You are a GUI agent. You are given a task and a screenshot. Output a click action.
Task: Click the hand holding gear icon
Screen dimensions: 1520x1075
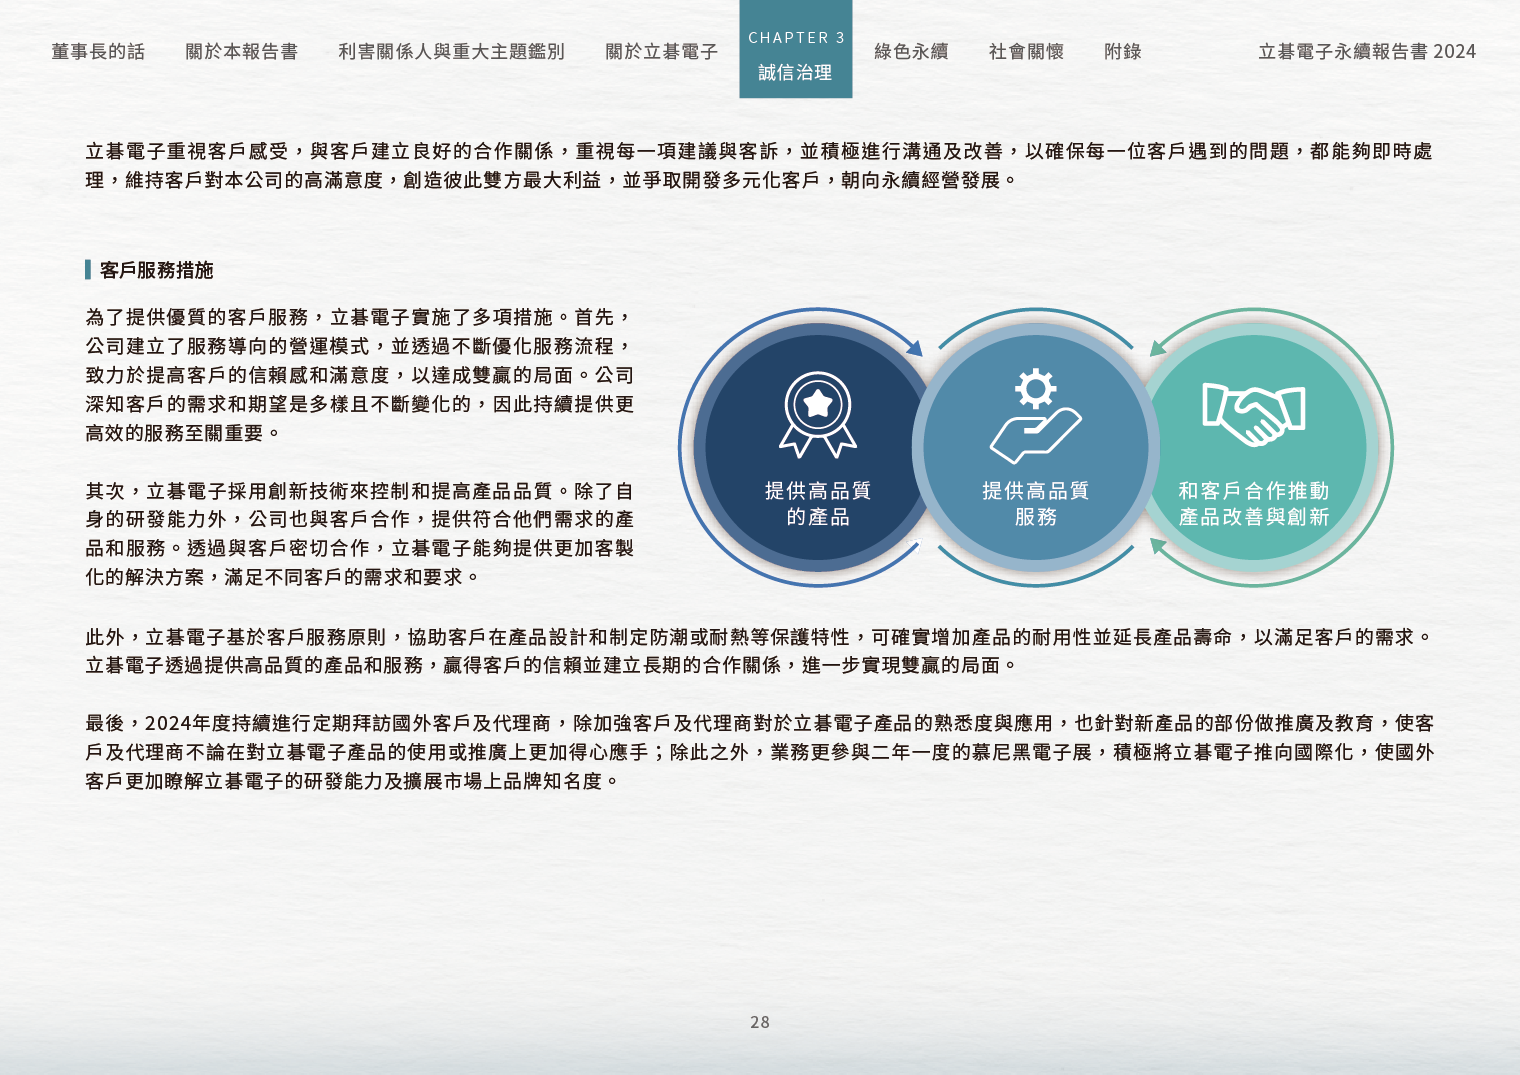[1035, 416]
